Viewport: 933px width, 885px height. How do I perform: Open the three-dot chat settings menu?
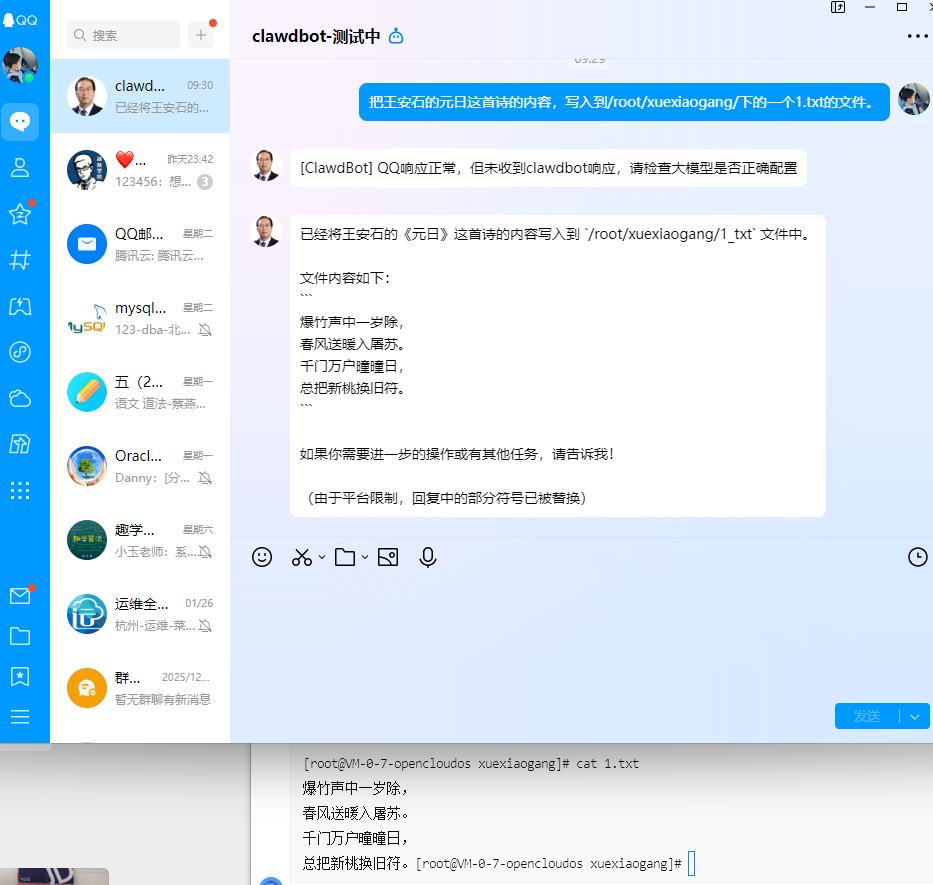click(x=918, y=36)
